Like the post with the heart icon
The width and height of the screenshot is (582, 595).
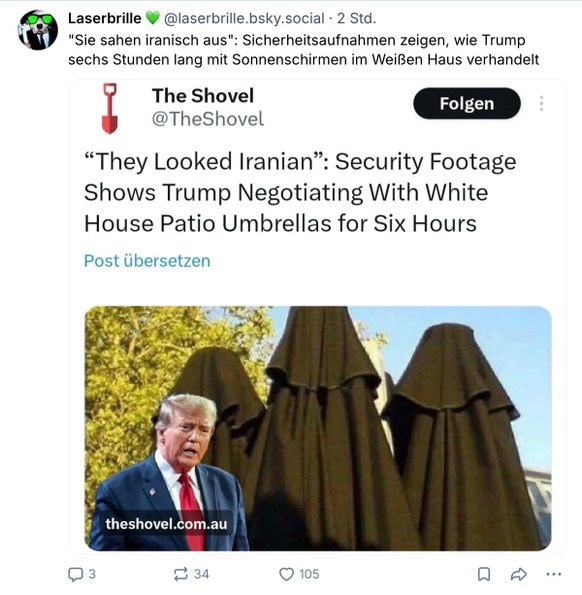[x=286, y=574]
